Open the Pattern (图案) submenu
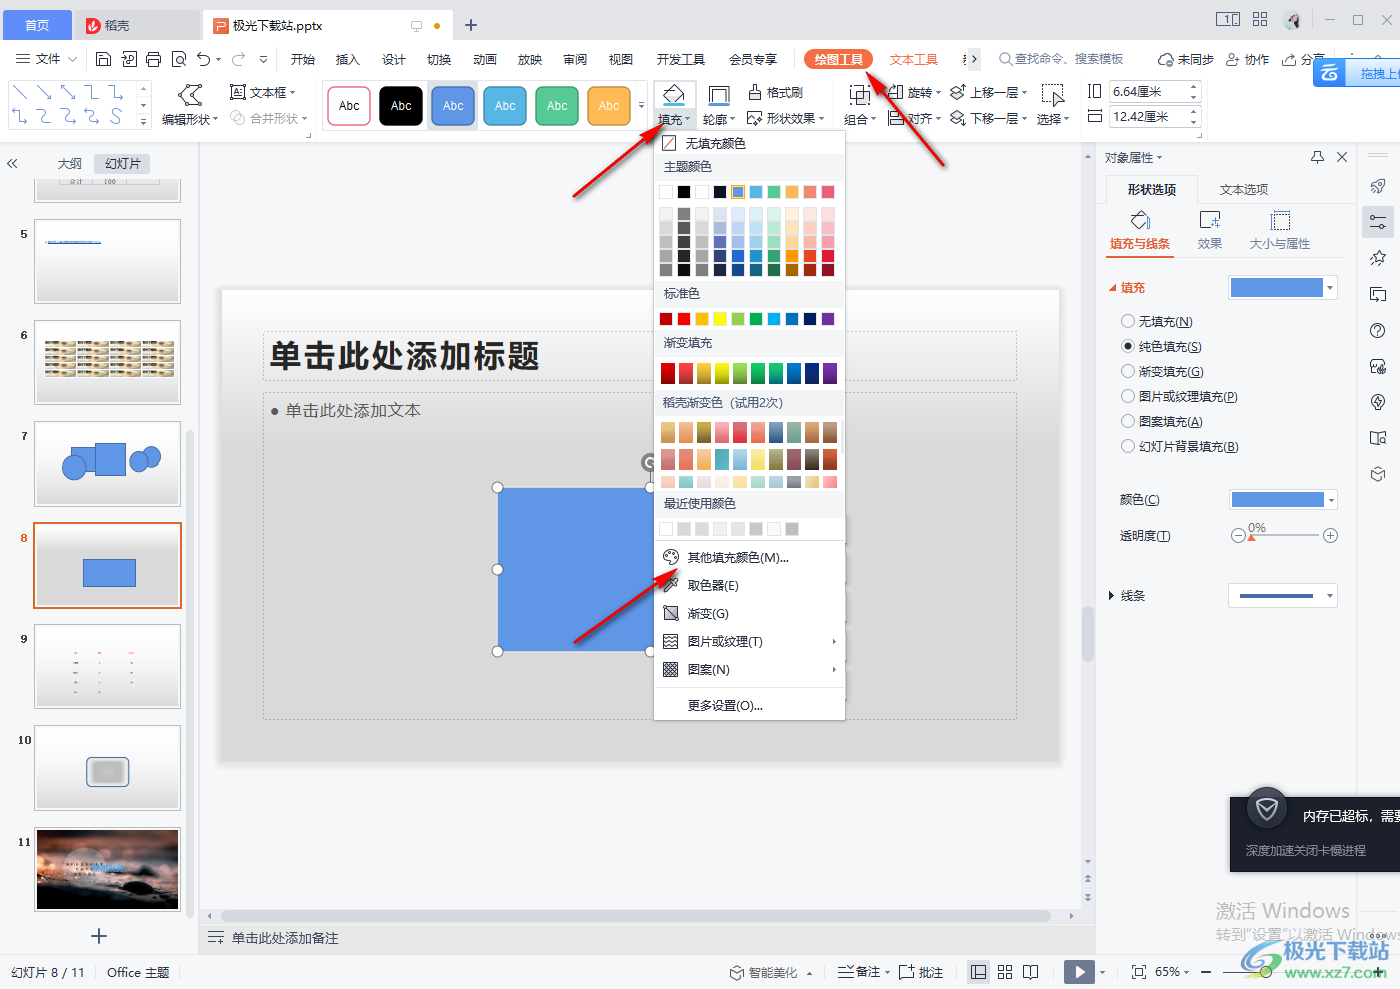Screen dimensions: 1400x989 tap(750, 669)
